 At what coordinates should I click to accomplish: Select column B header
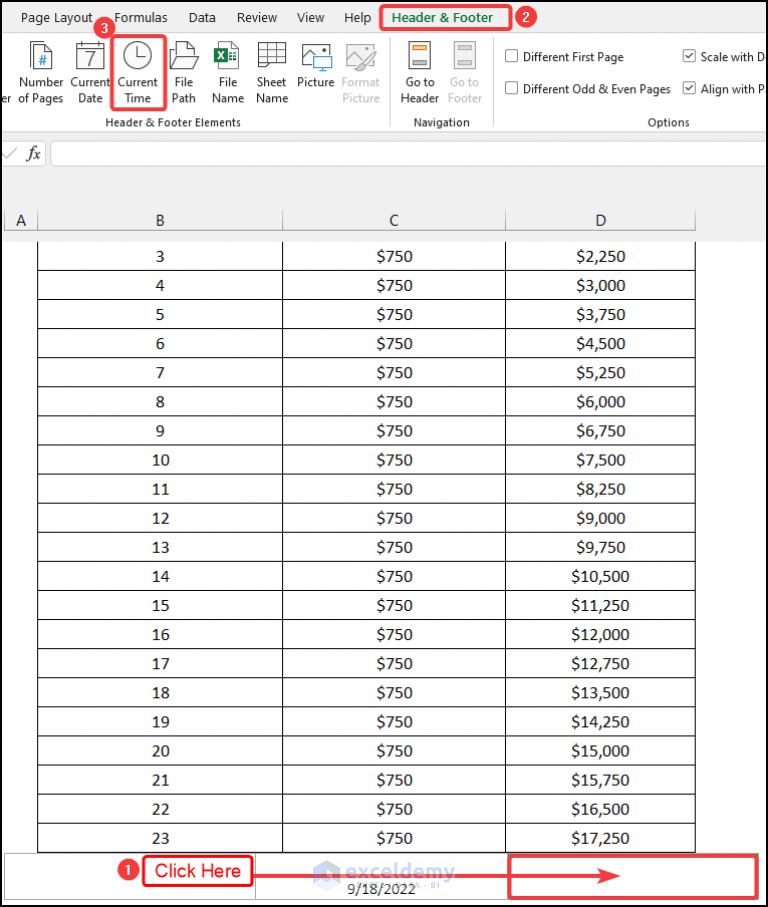click(x=160, y=220)
